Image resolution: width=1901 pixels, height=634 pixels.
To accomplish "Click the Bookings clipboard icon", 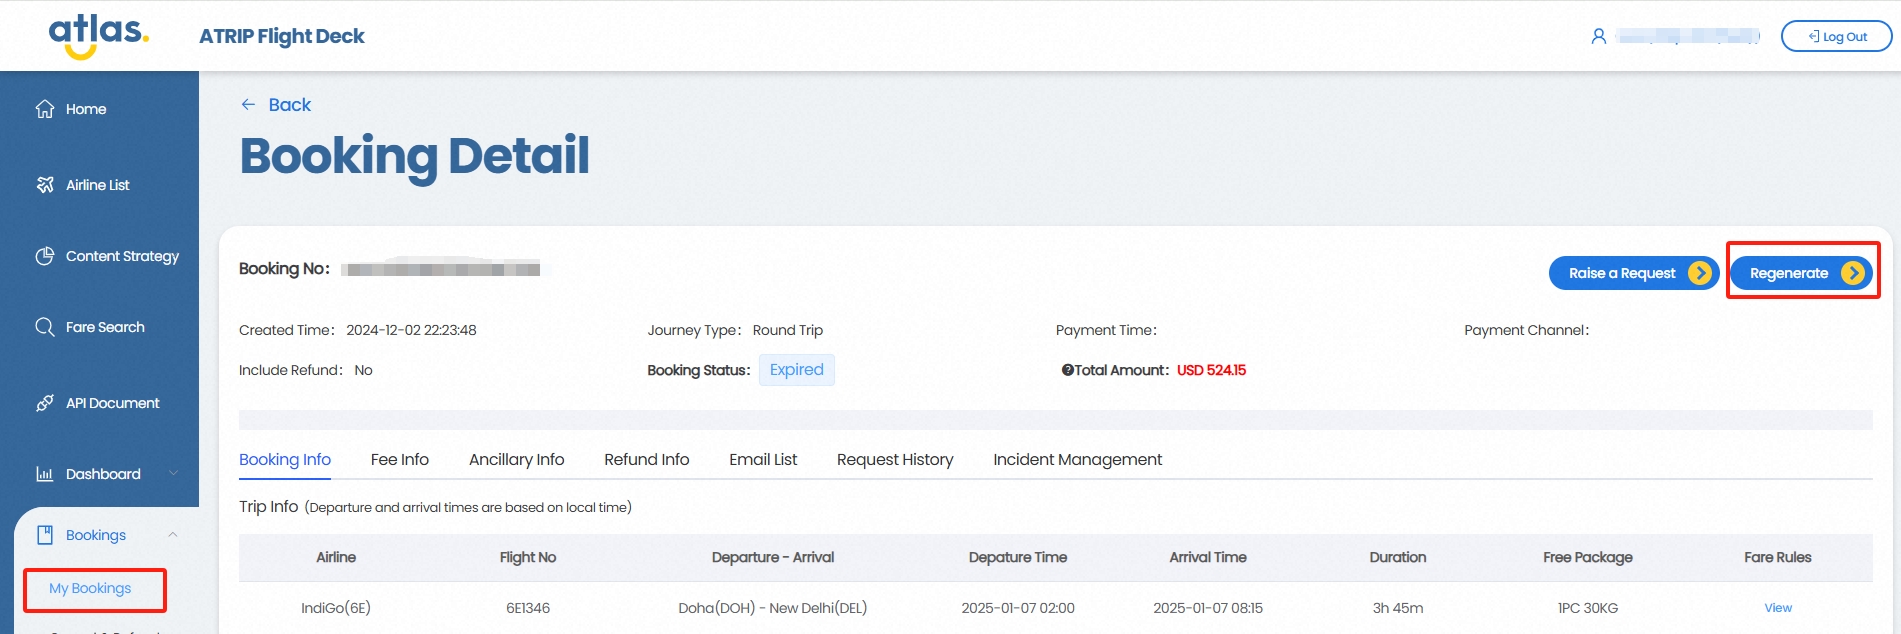I will point(45,535).
